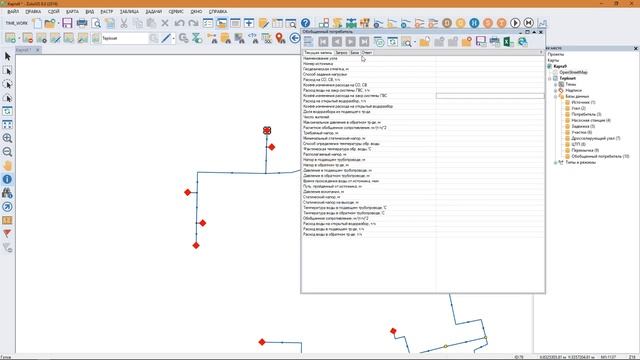Select Источник database in tree
The height and width of the screenshot is (360, 640).
coord(583,102)
